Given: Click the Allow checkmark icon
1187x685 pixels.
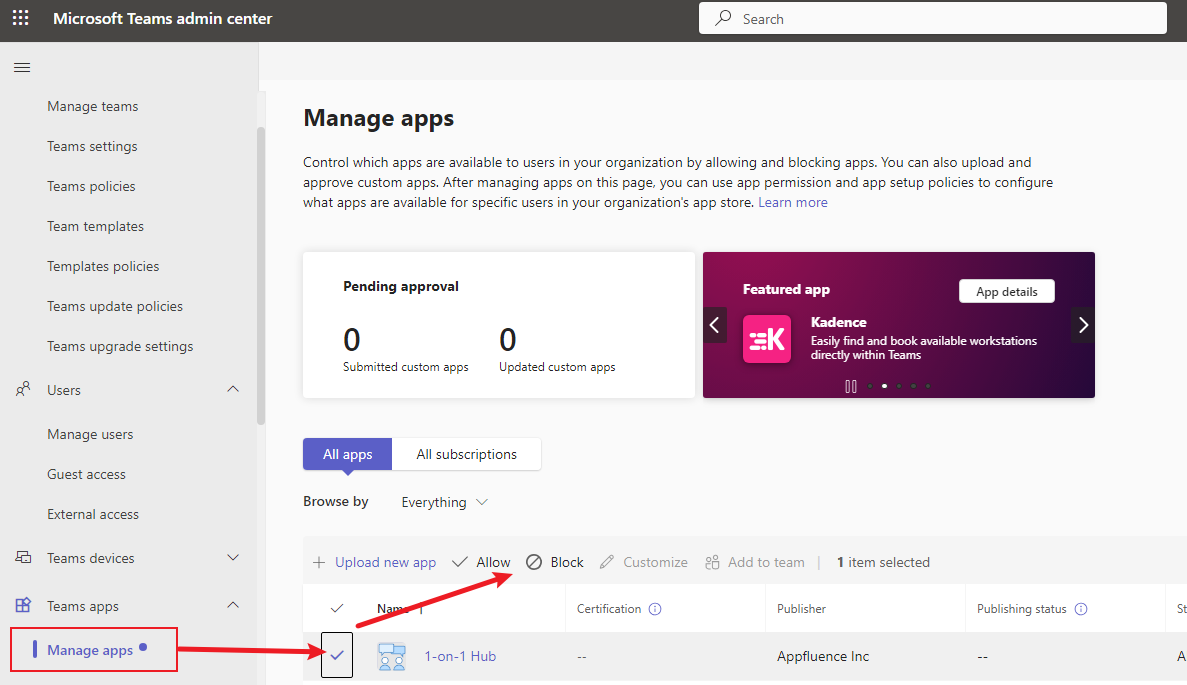Looking at the screenshot, I should tap(460, 562).
